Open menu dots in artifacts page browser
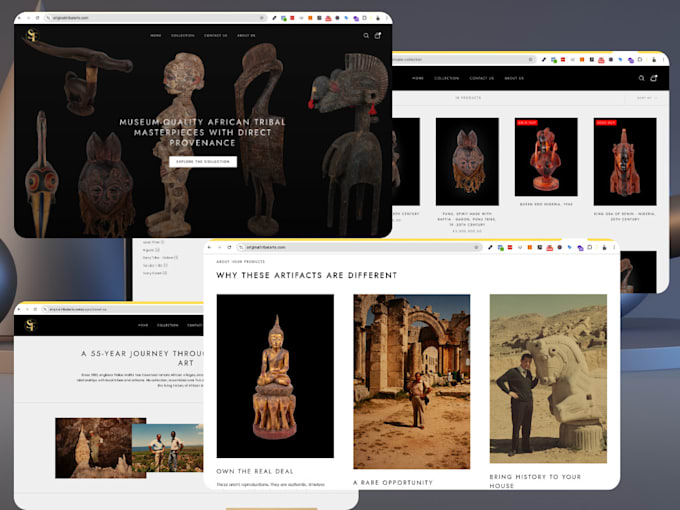 pos(614,247)
